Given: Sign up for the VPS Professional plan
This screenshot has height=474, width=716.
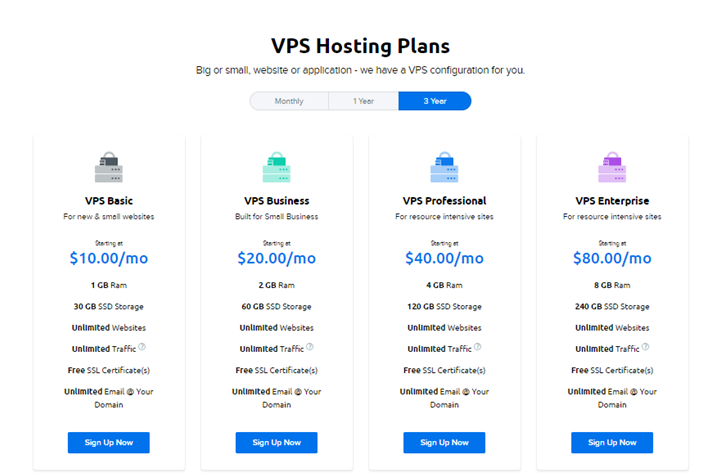Looking at the screenshot, I should [x=444, y=442].
